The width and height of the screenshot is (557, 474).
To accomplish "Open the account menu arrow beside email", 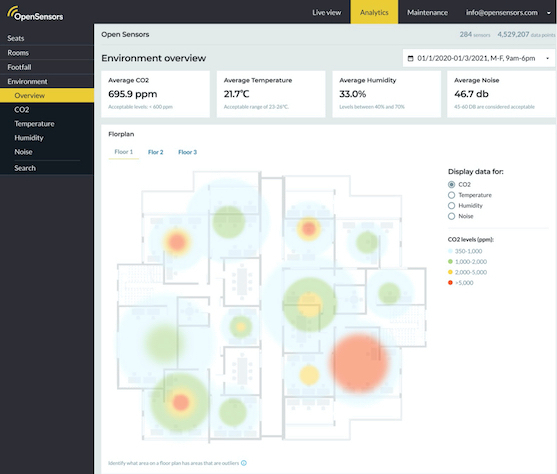I will pyautogui.click(x=548, y=13).
